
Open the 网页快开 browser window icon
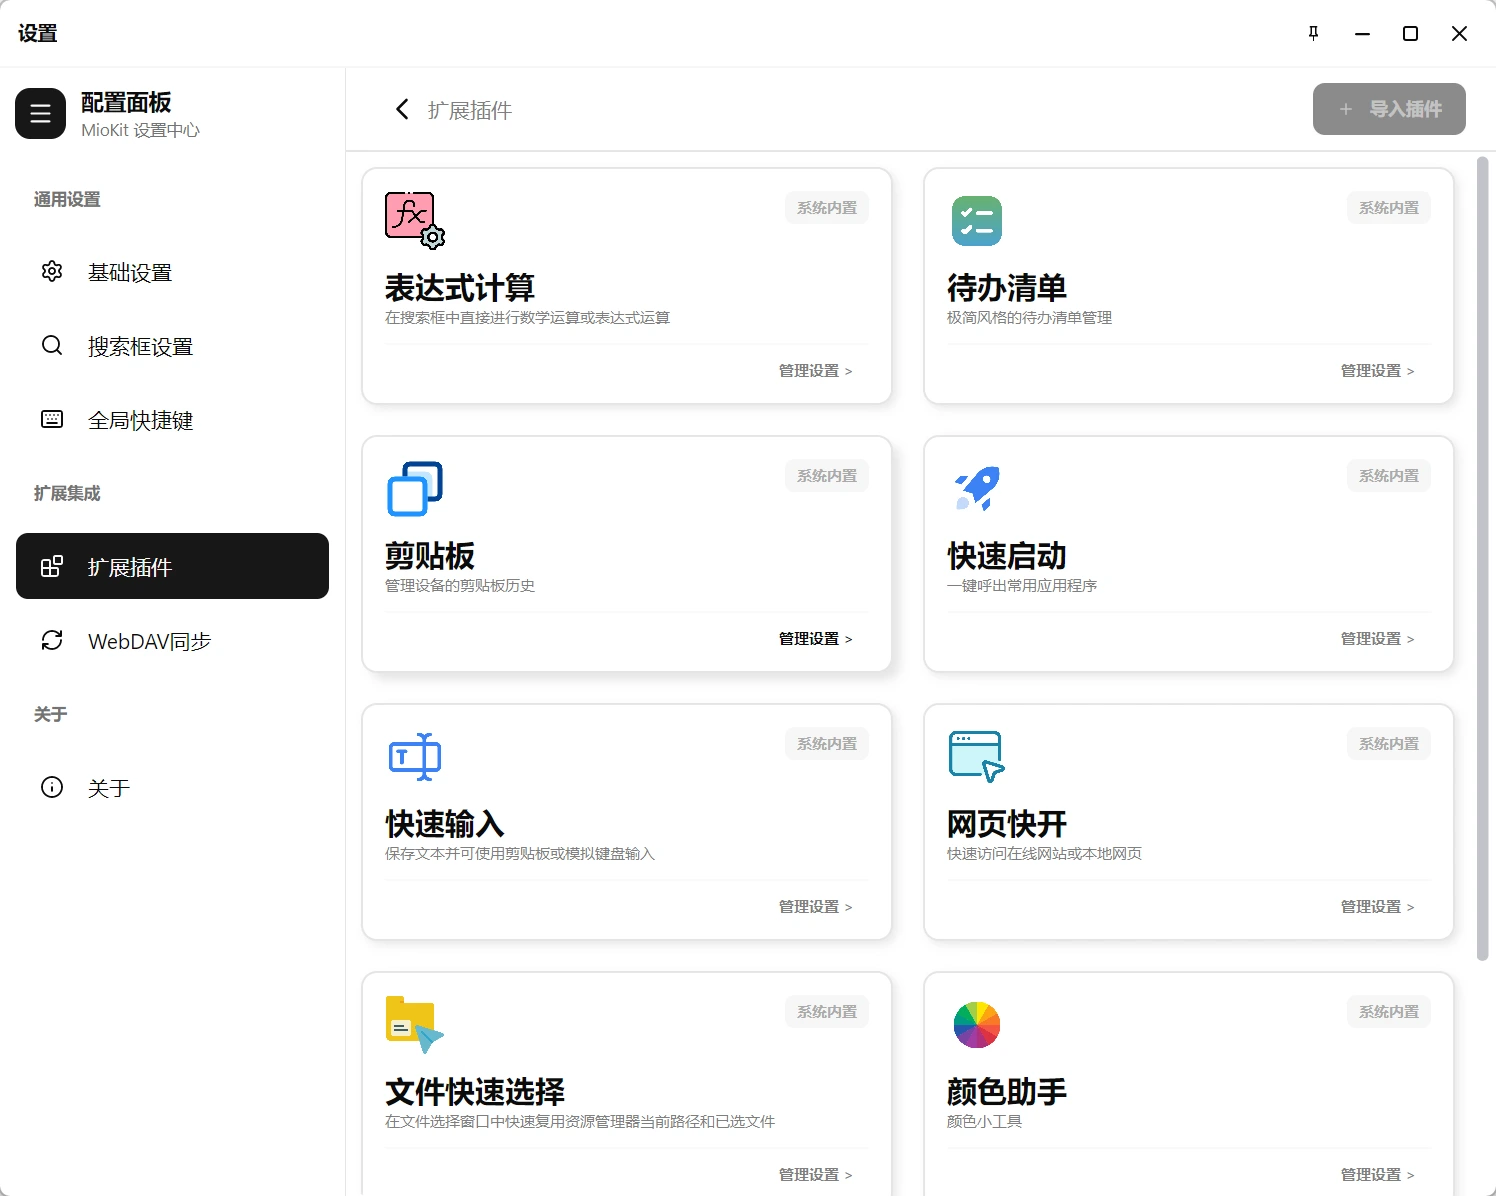[x=976, y=757]
